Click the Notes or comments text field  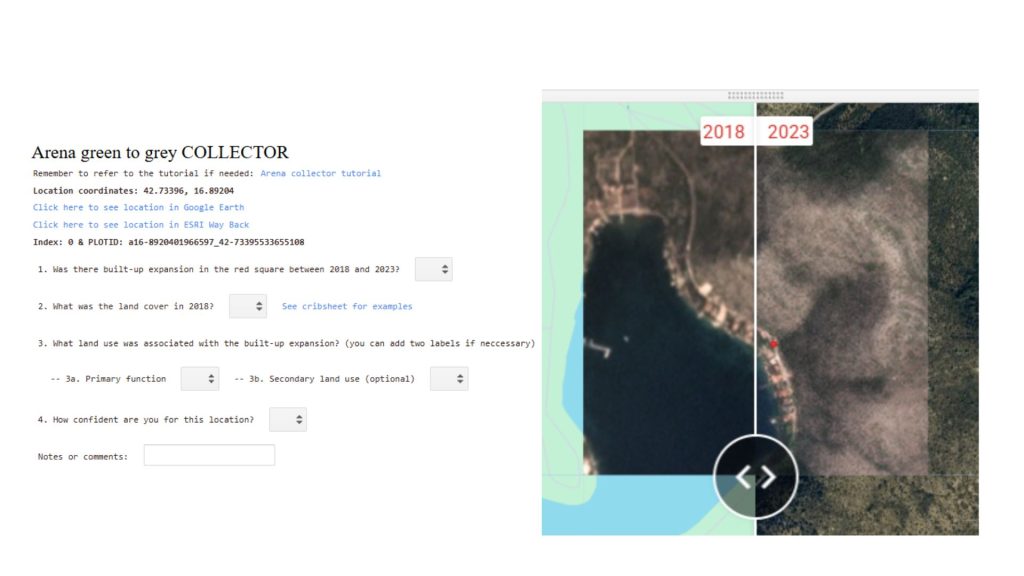[209, 456]
